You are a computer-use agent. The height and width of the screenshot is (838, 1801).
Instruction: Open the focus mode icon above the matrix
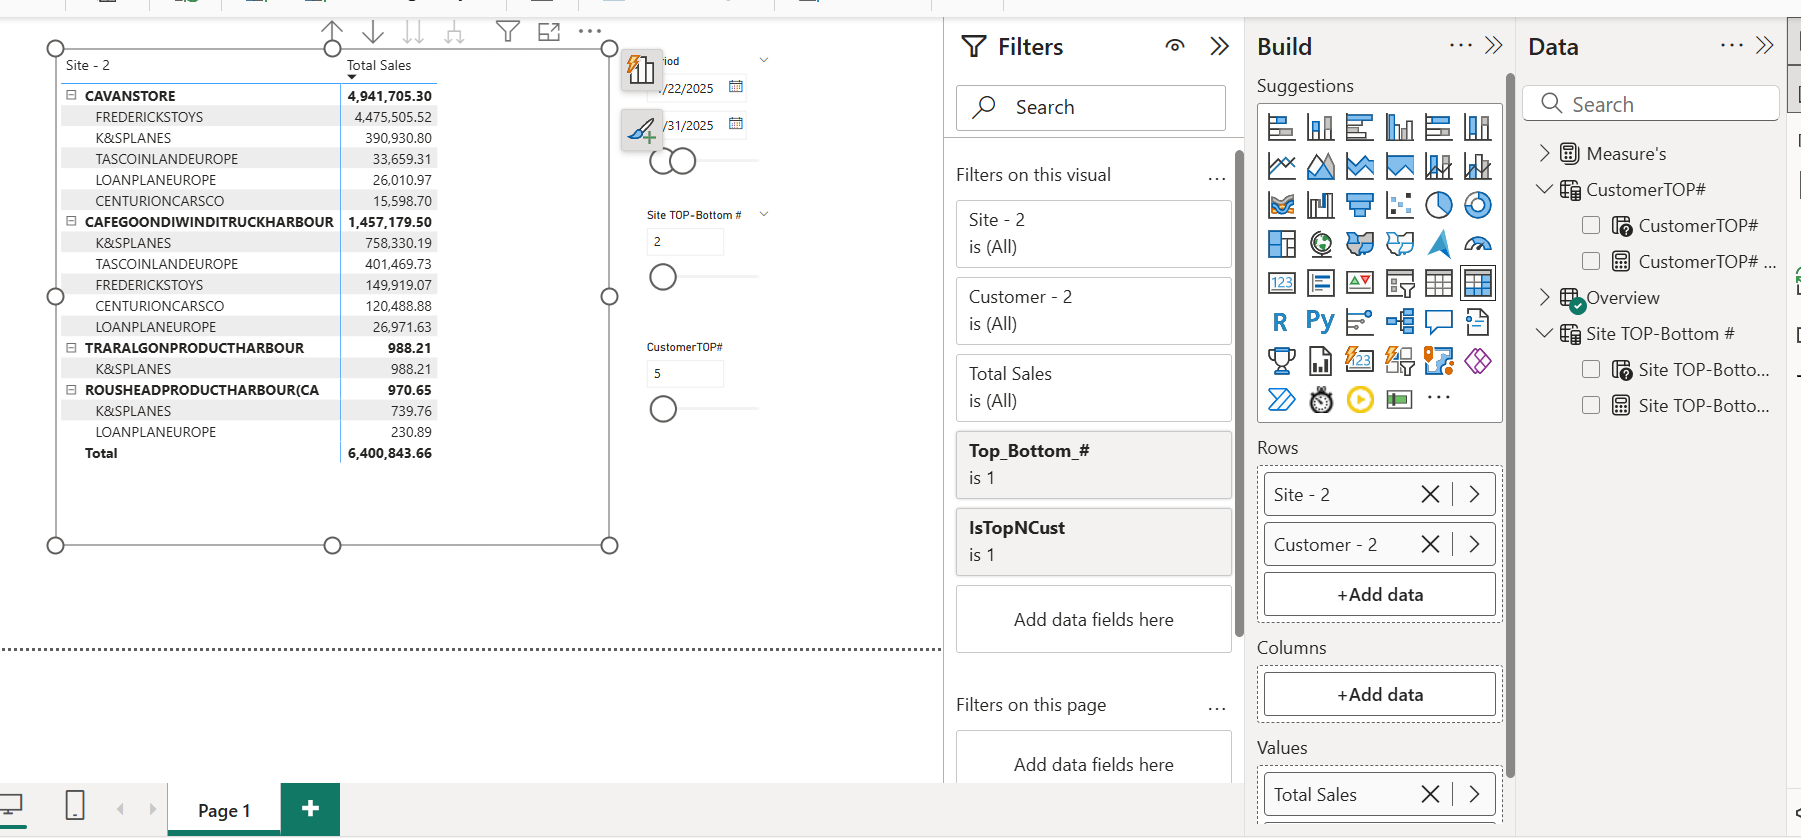[x=549, y=32]
